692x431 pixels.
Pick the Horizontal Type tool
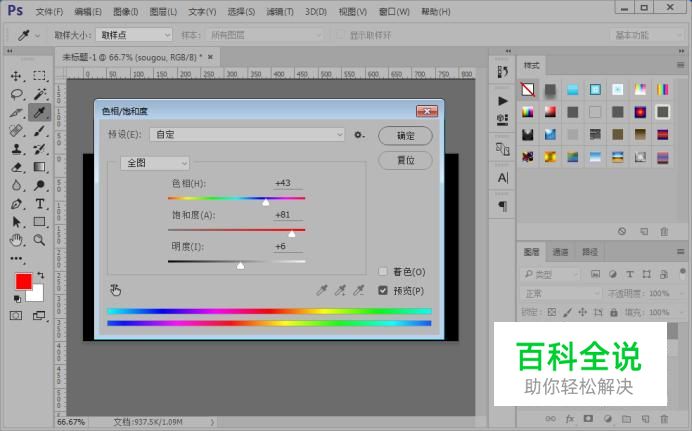click(x=40, y=204)
